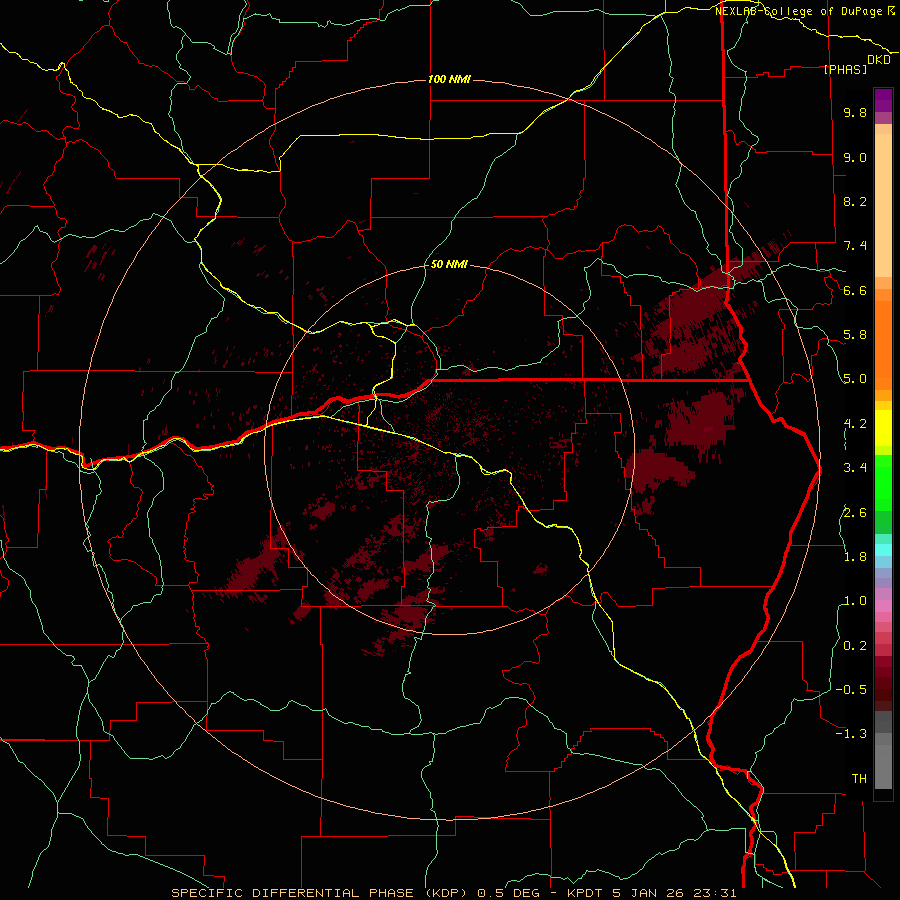The height and width of the screenshot is (900, 900).
Task: Click the 'DKD' label above the color scale
Action: click(x=879, y=60)
